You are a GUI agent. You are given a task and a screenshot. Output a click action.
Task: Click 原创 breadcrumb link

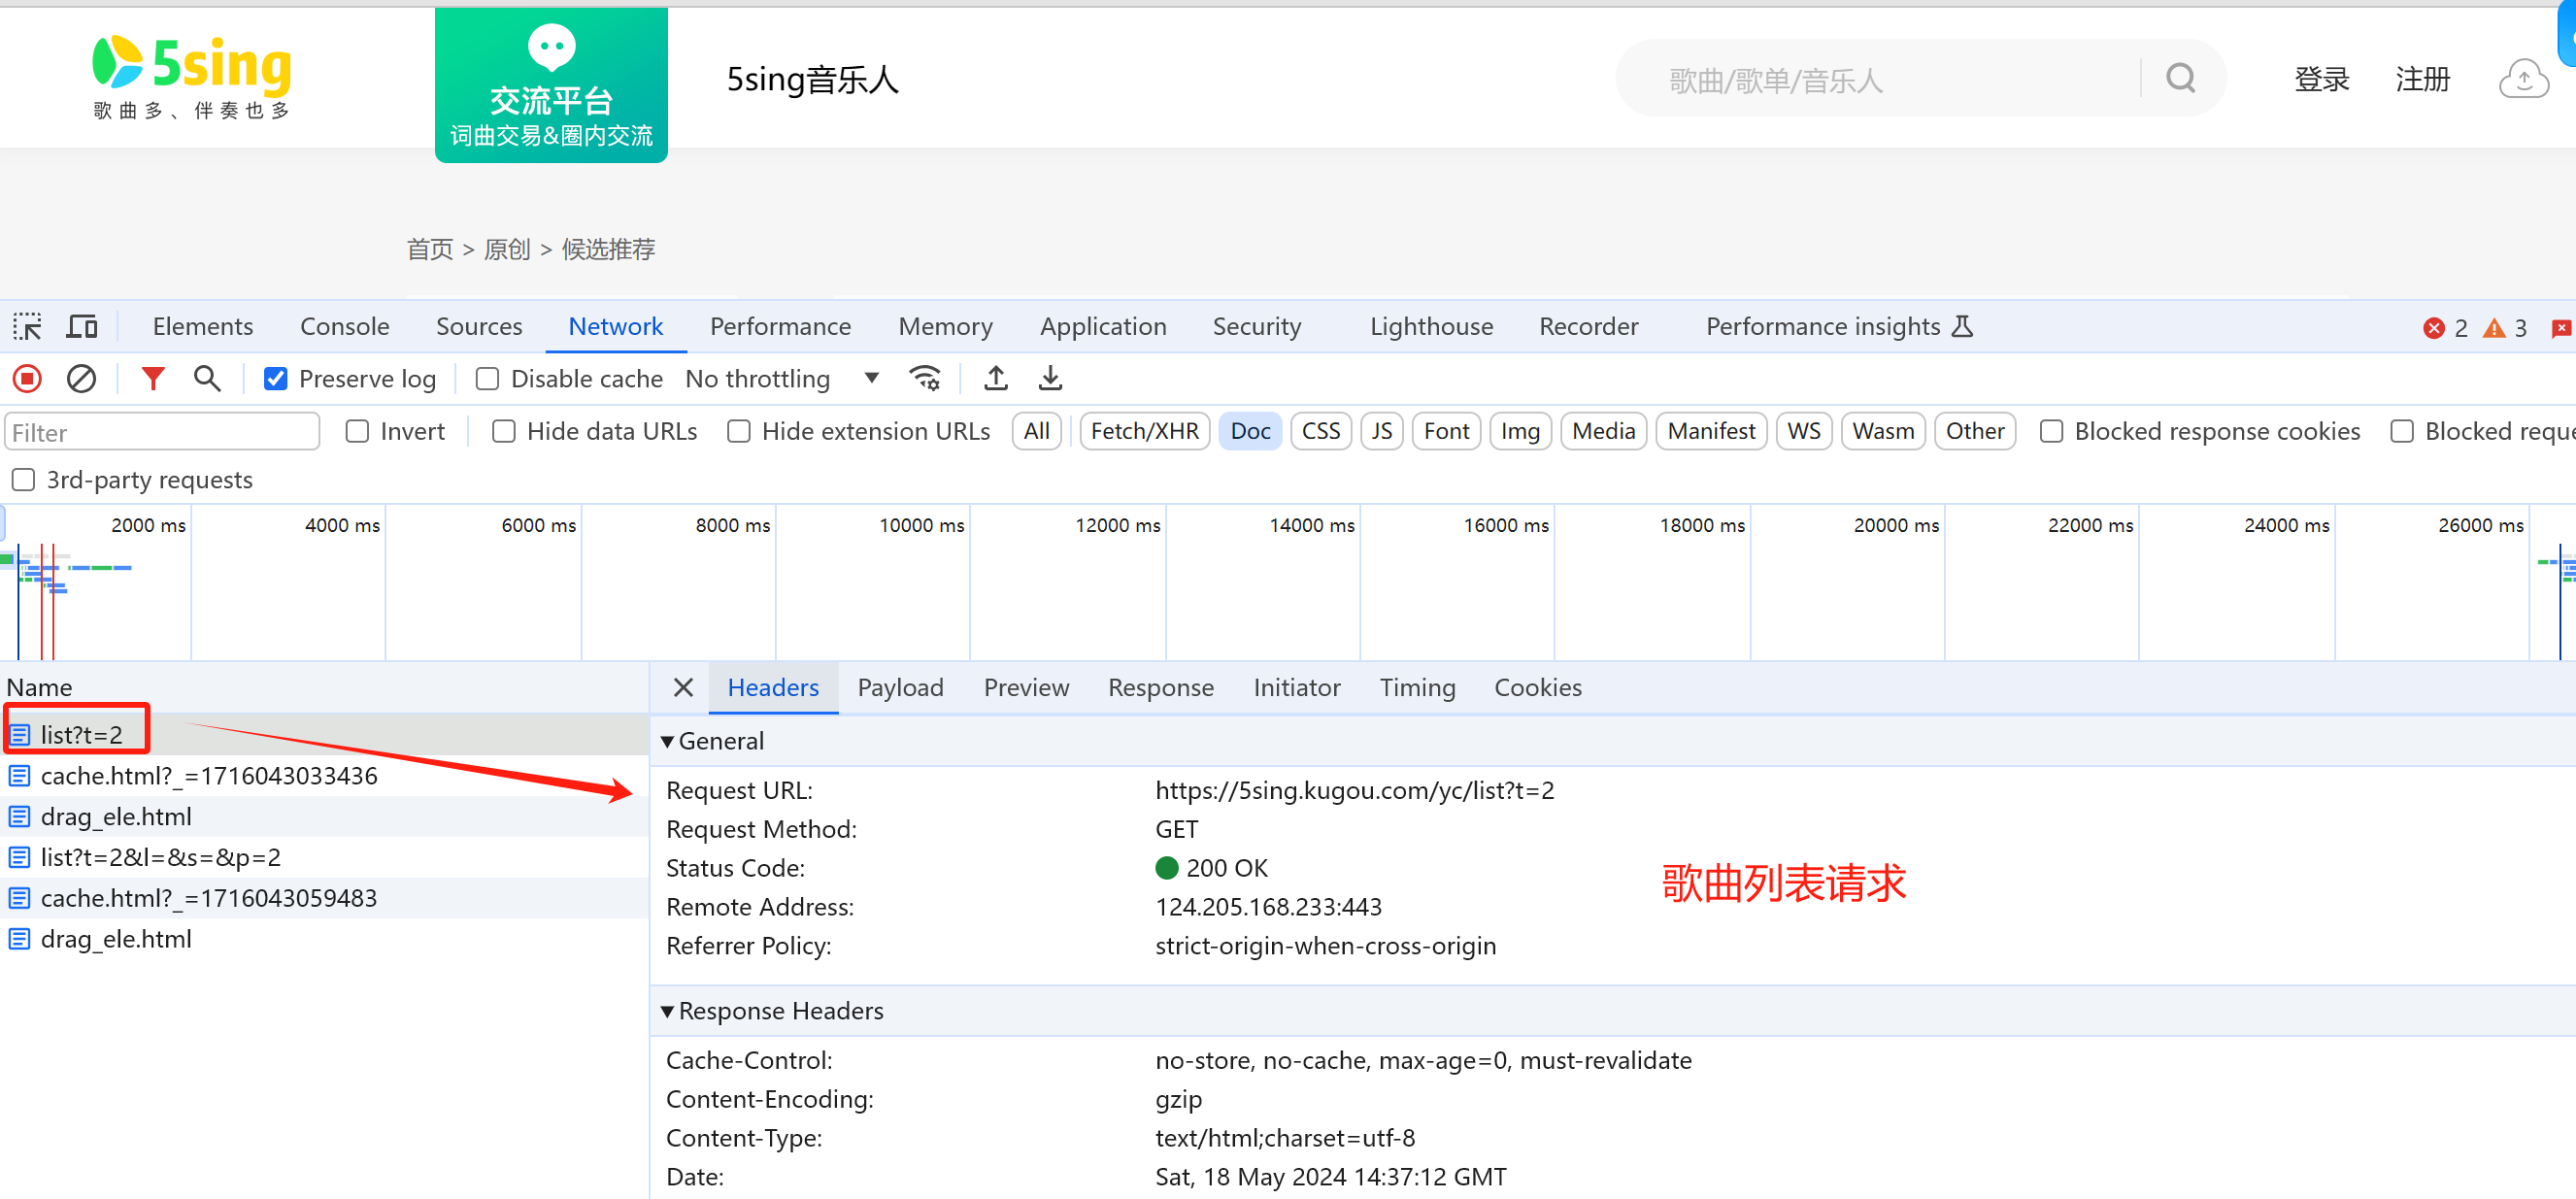pyautogui.click(x=507, y=249)
